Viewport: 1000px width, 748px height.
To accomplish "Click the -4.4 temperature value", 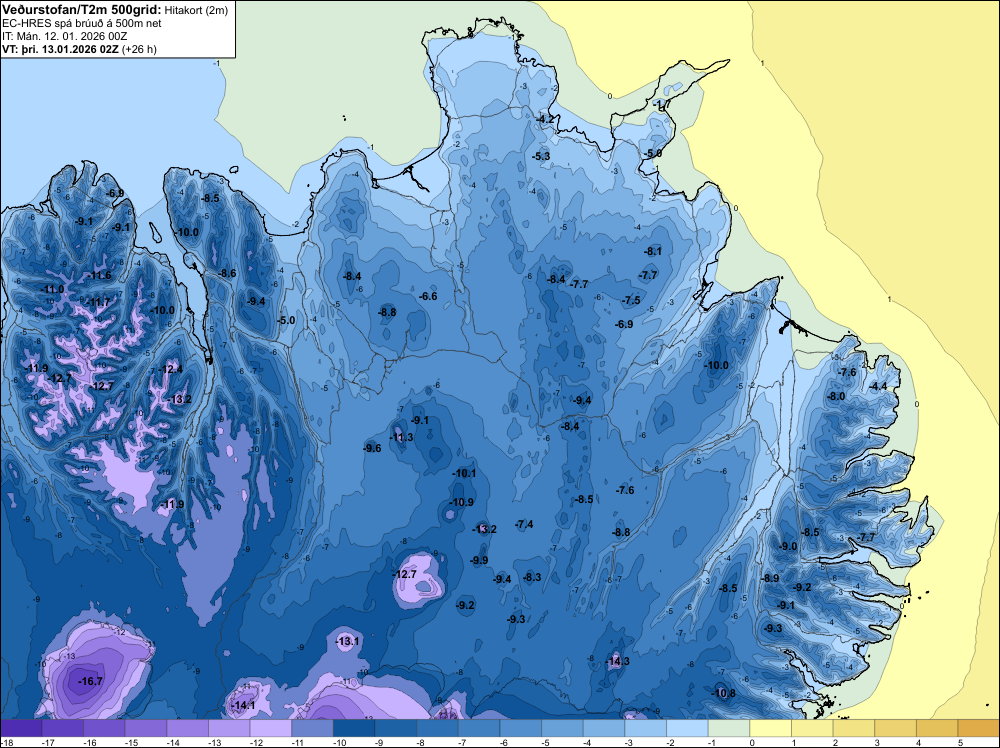I will (x=878, y=386).
